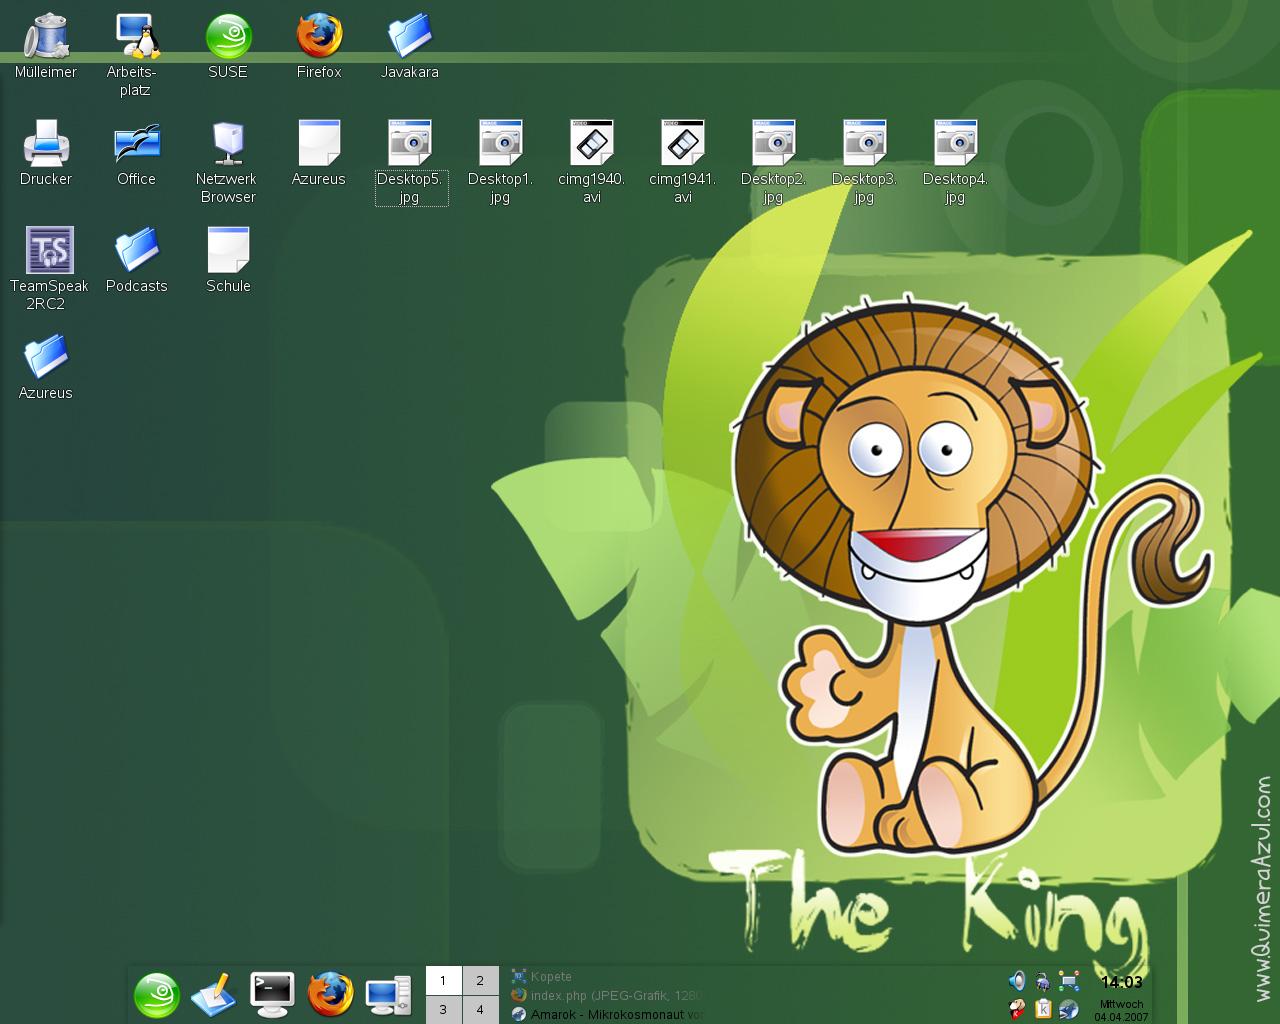Activate the index.php JPEG-Grafik taskbar entry

[606, 995]
